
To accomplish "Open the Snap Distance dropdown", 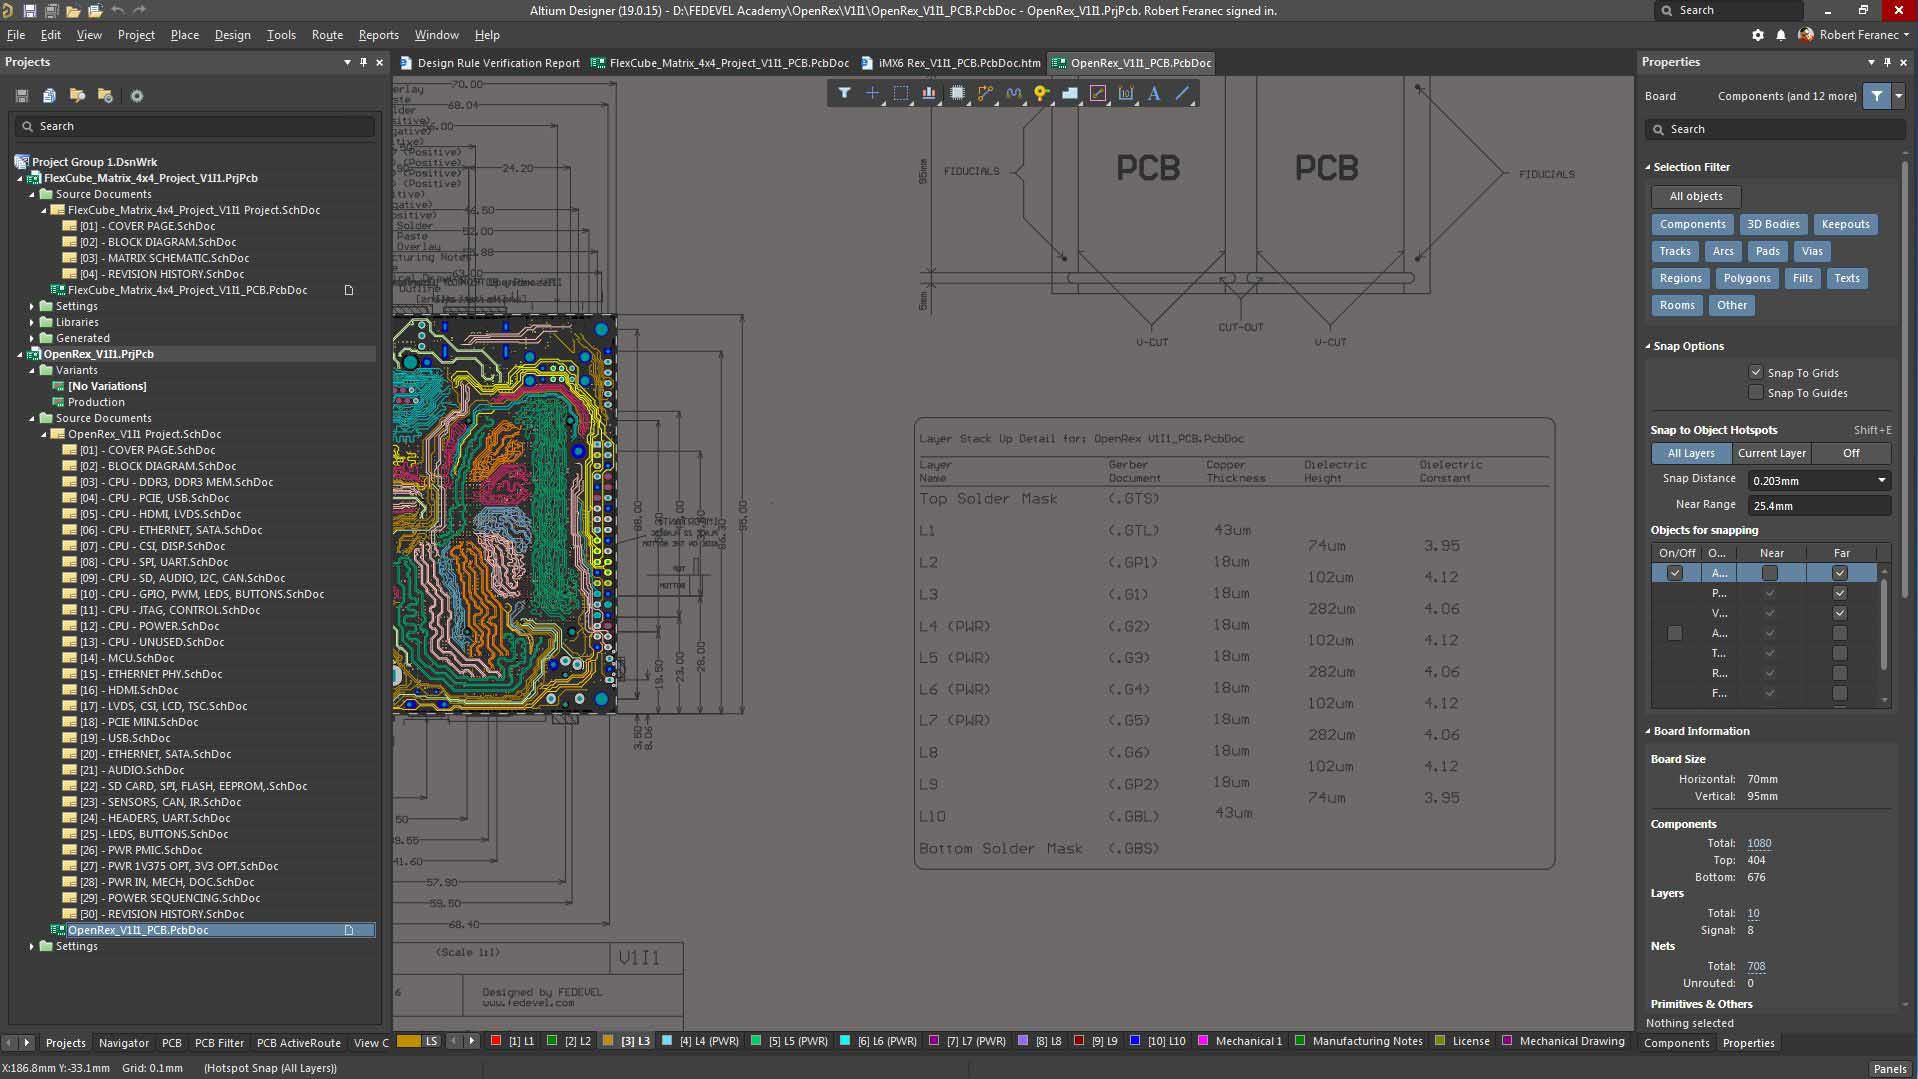I will [1881, 480].
